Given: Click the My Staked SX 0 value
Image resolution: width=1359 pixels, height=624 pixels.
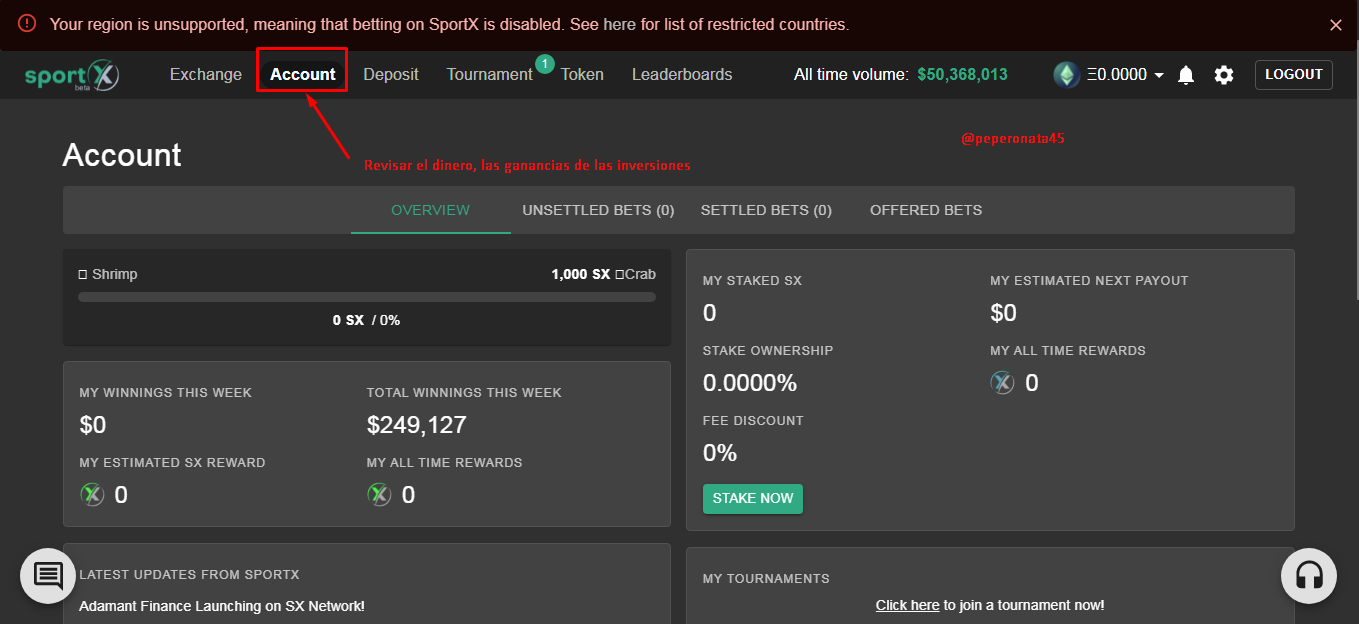Looking at the screenshot, I should pyautogui.click(x=710, y=313).
